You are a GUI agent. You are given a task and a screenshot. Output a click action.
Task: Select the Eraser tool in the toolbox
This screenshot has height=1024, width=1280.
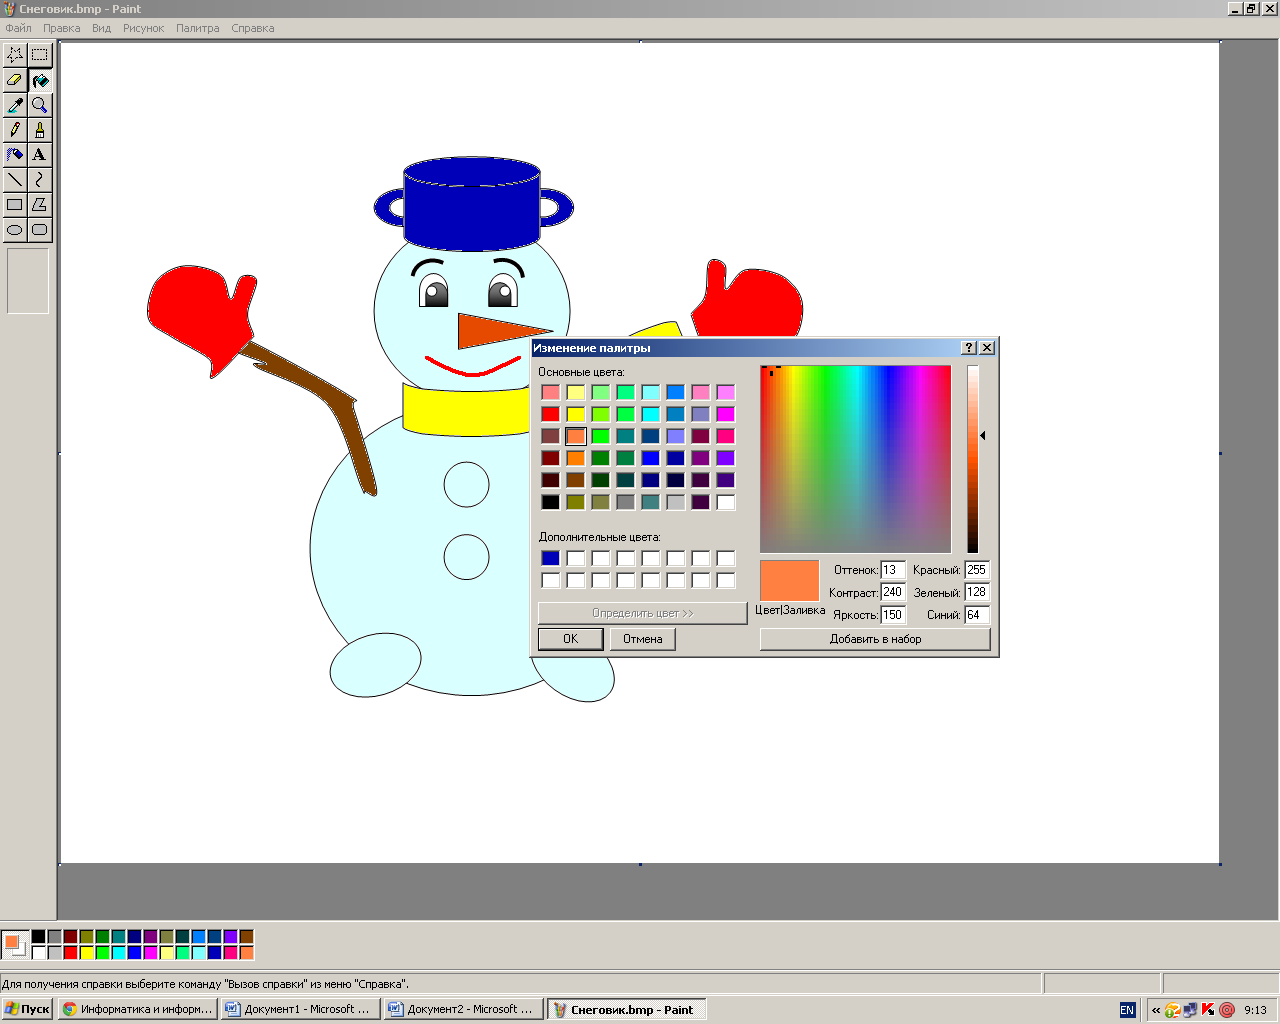15,80
